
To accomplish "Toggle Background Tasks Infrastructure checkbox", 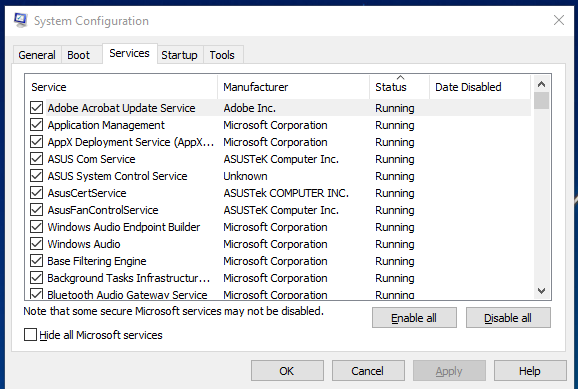I will [x=36, y=278].
